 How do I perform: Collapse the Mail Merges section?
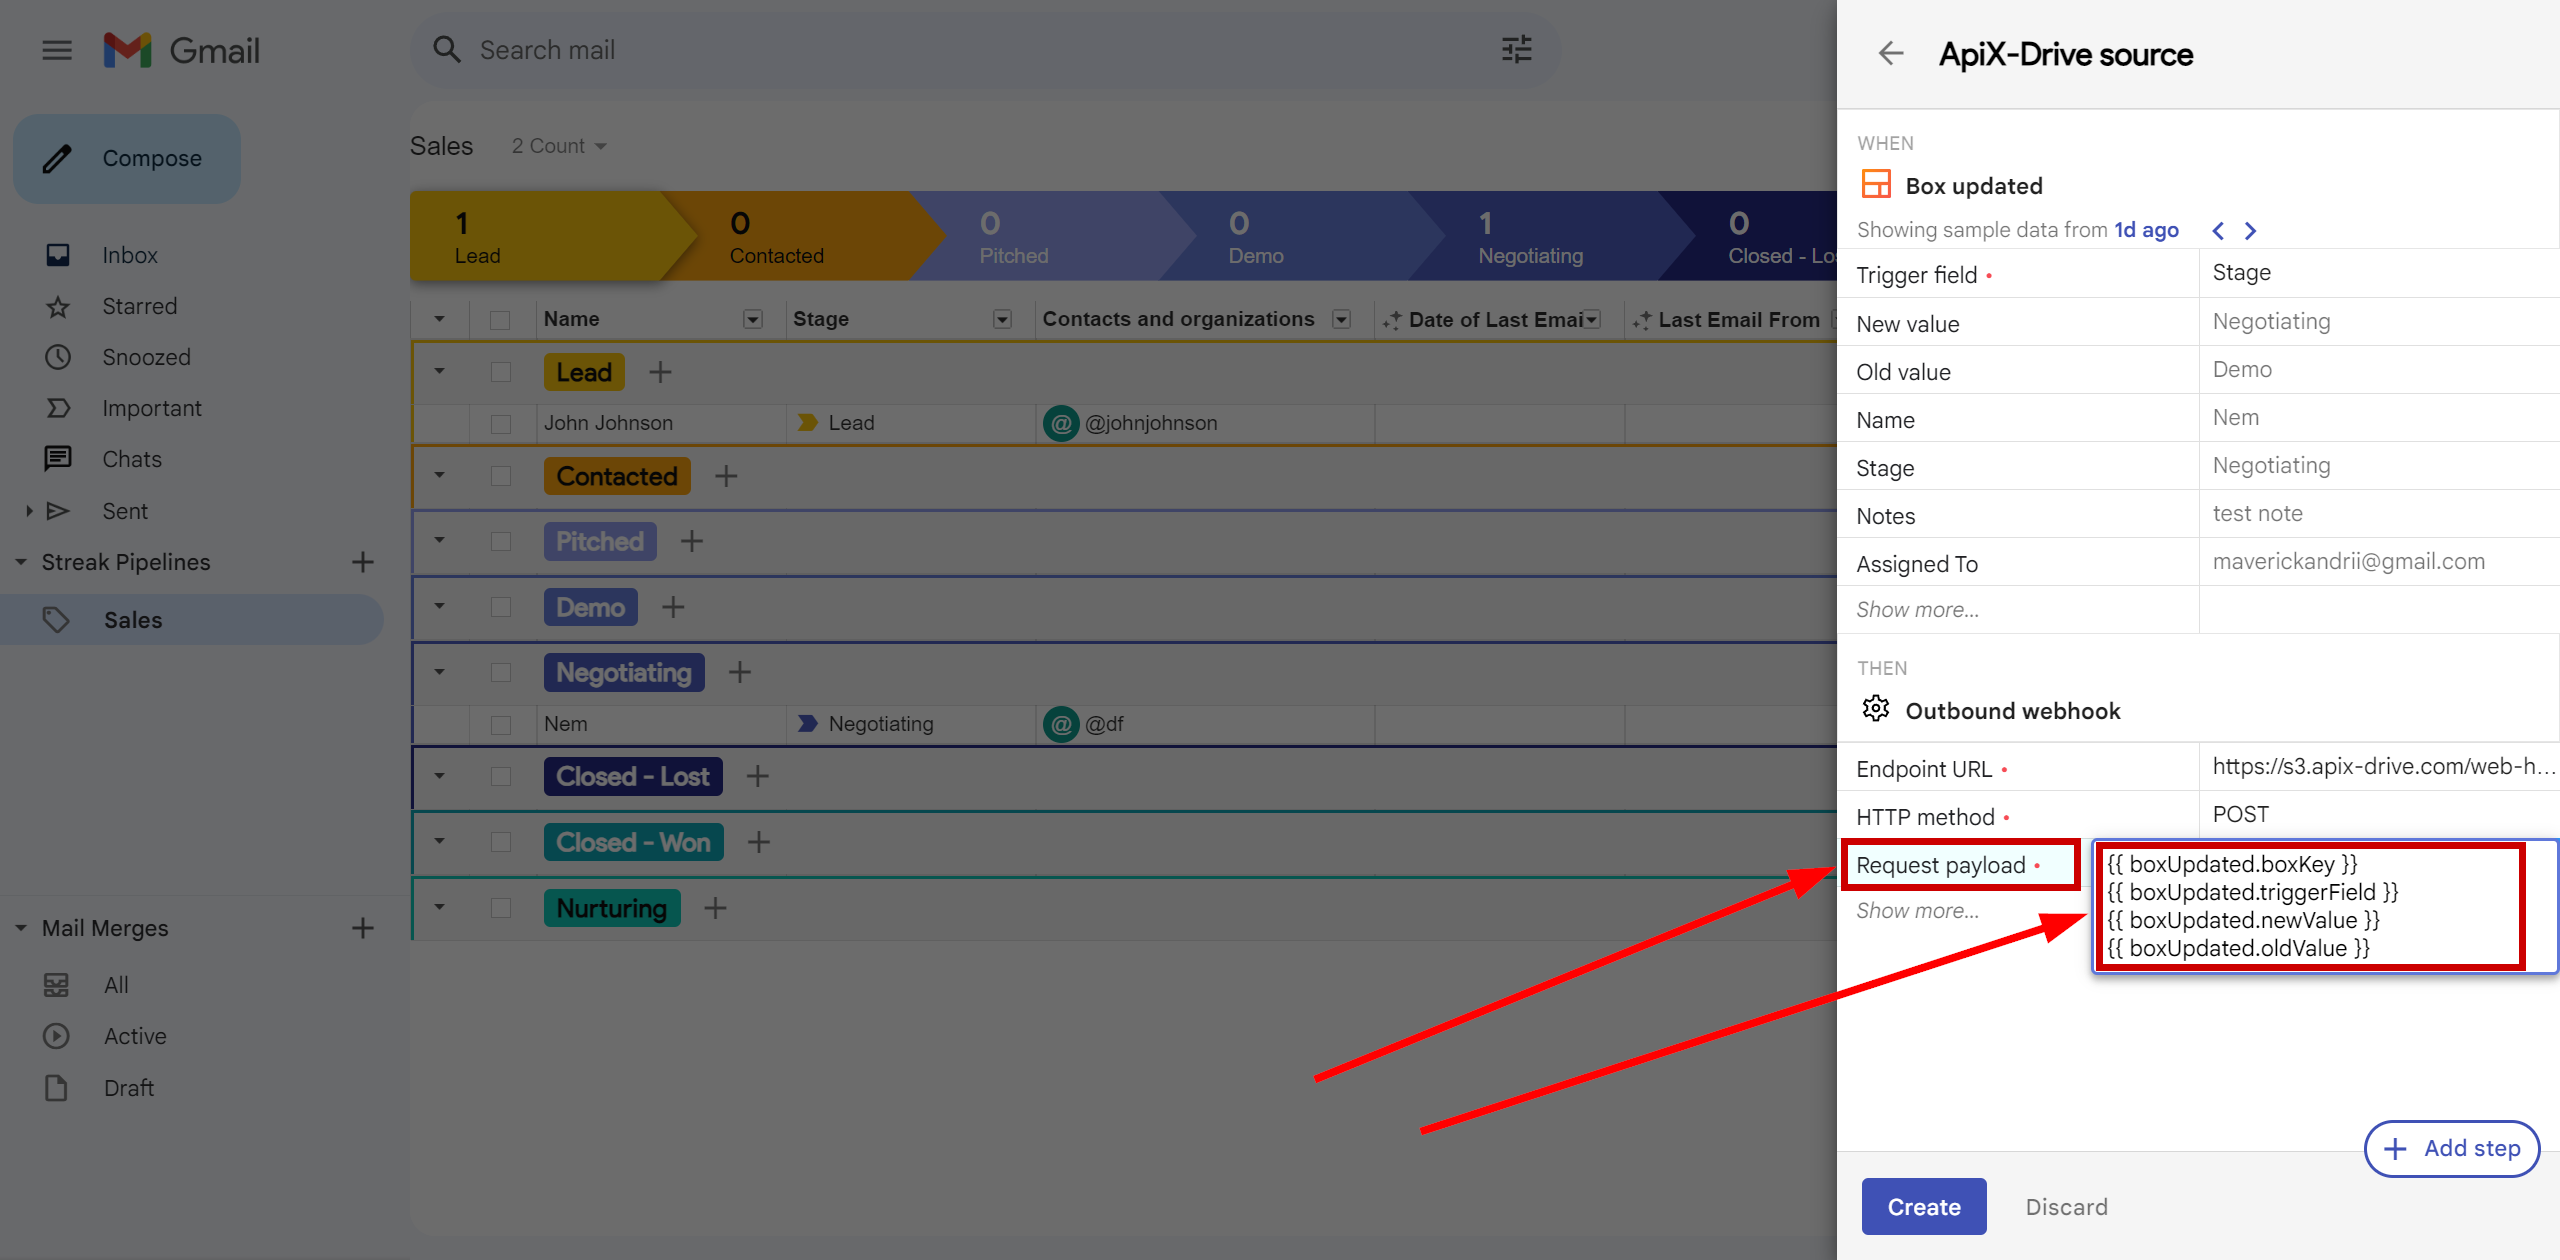pos(20,928)
